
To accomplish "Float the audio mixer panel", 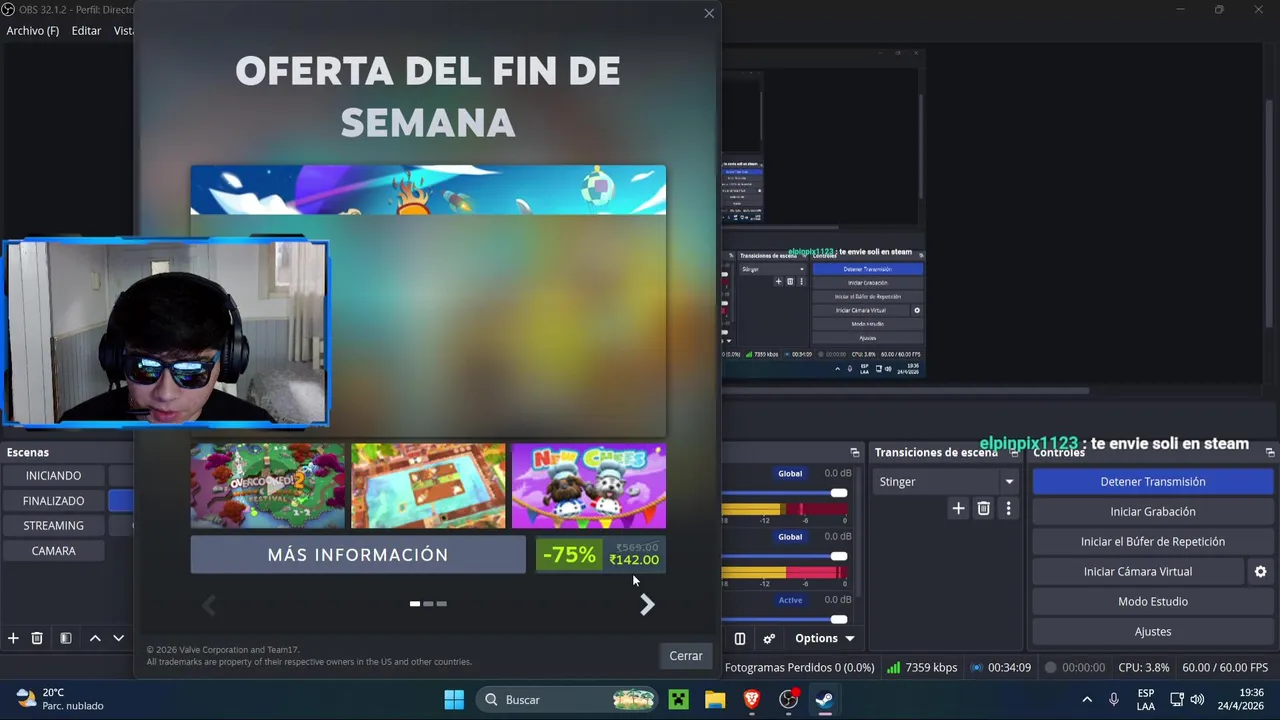I will click(855, 453).
